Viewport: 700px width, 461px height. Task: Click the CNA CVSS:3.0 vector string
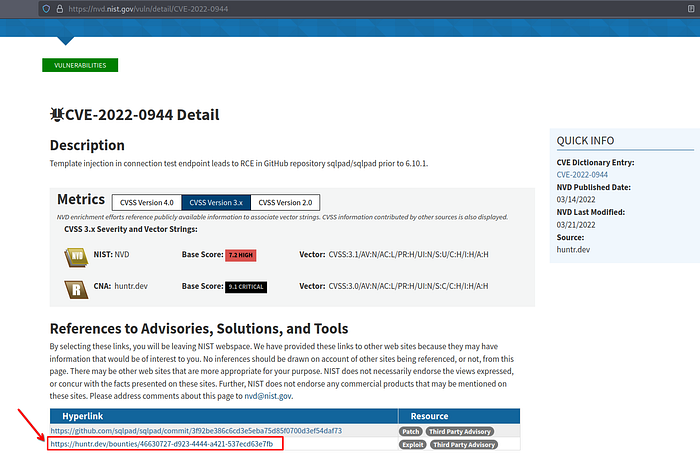408,286
